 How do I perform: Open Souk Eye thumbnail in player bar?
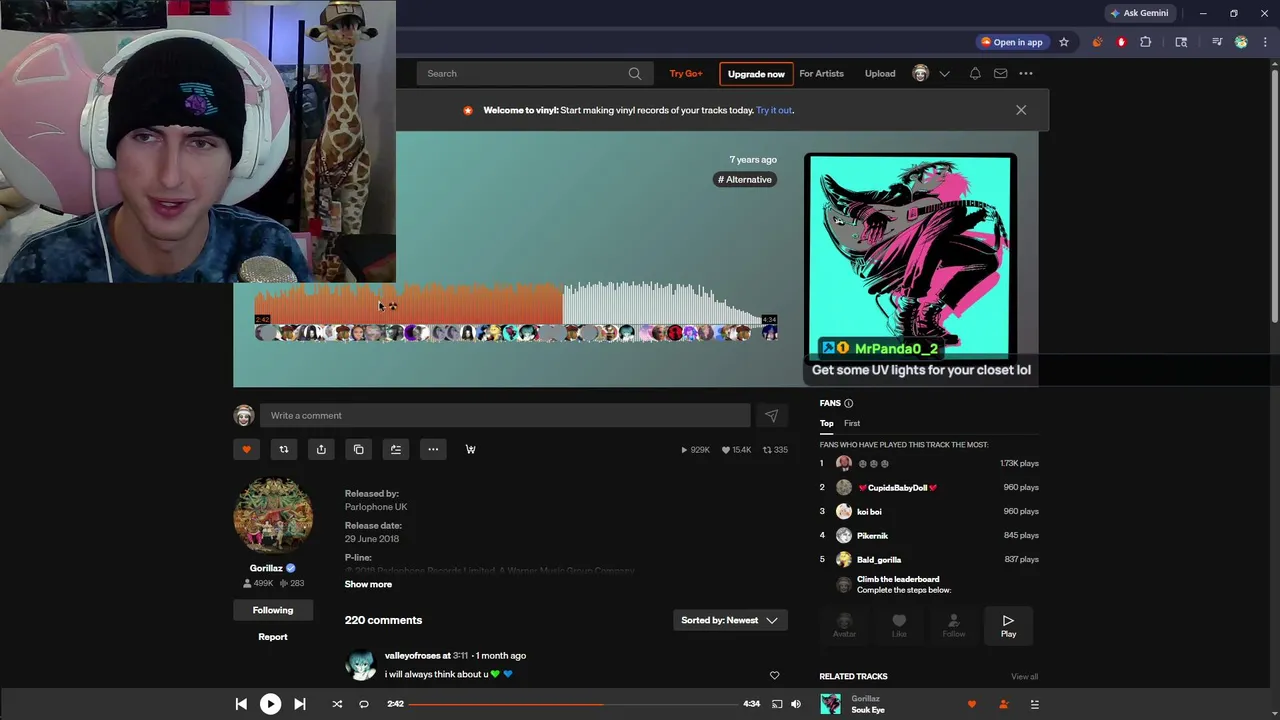[x=830, y=704]
